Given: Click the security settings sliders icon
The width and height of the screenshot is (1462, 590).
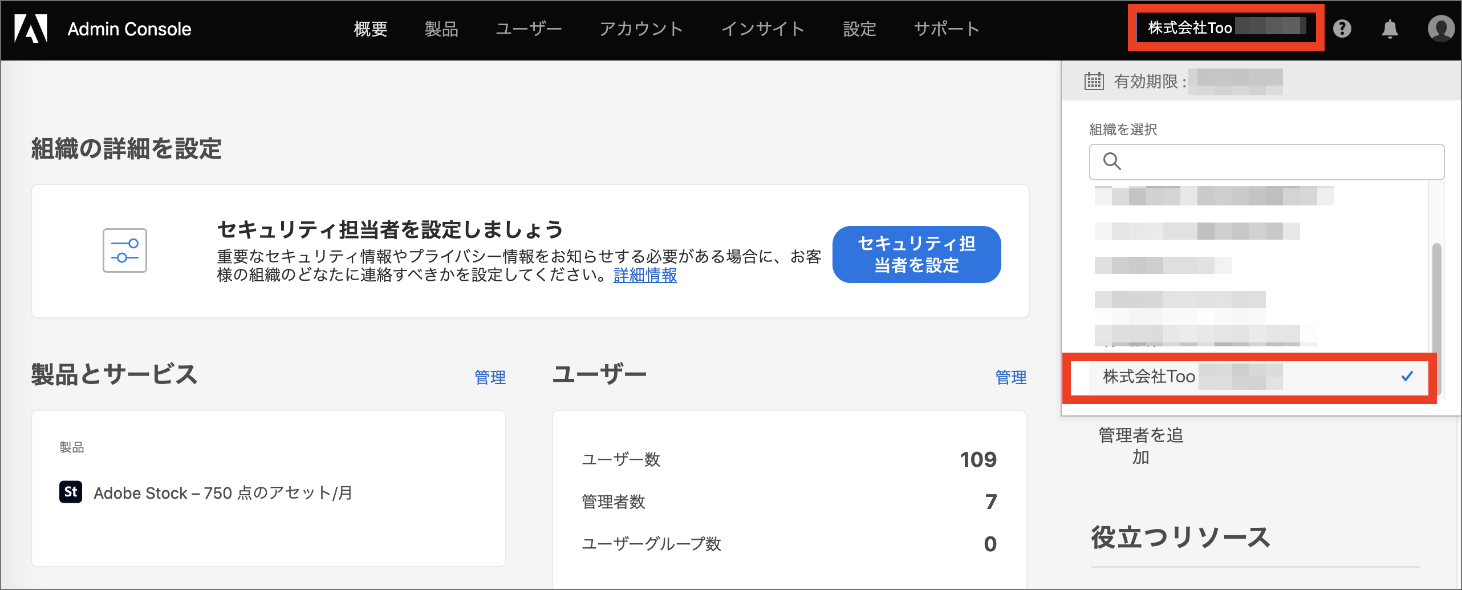Looking at the screenshot, I should pos(125,250).
